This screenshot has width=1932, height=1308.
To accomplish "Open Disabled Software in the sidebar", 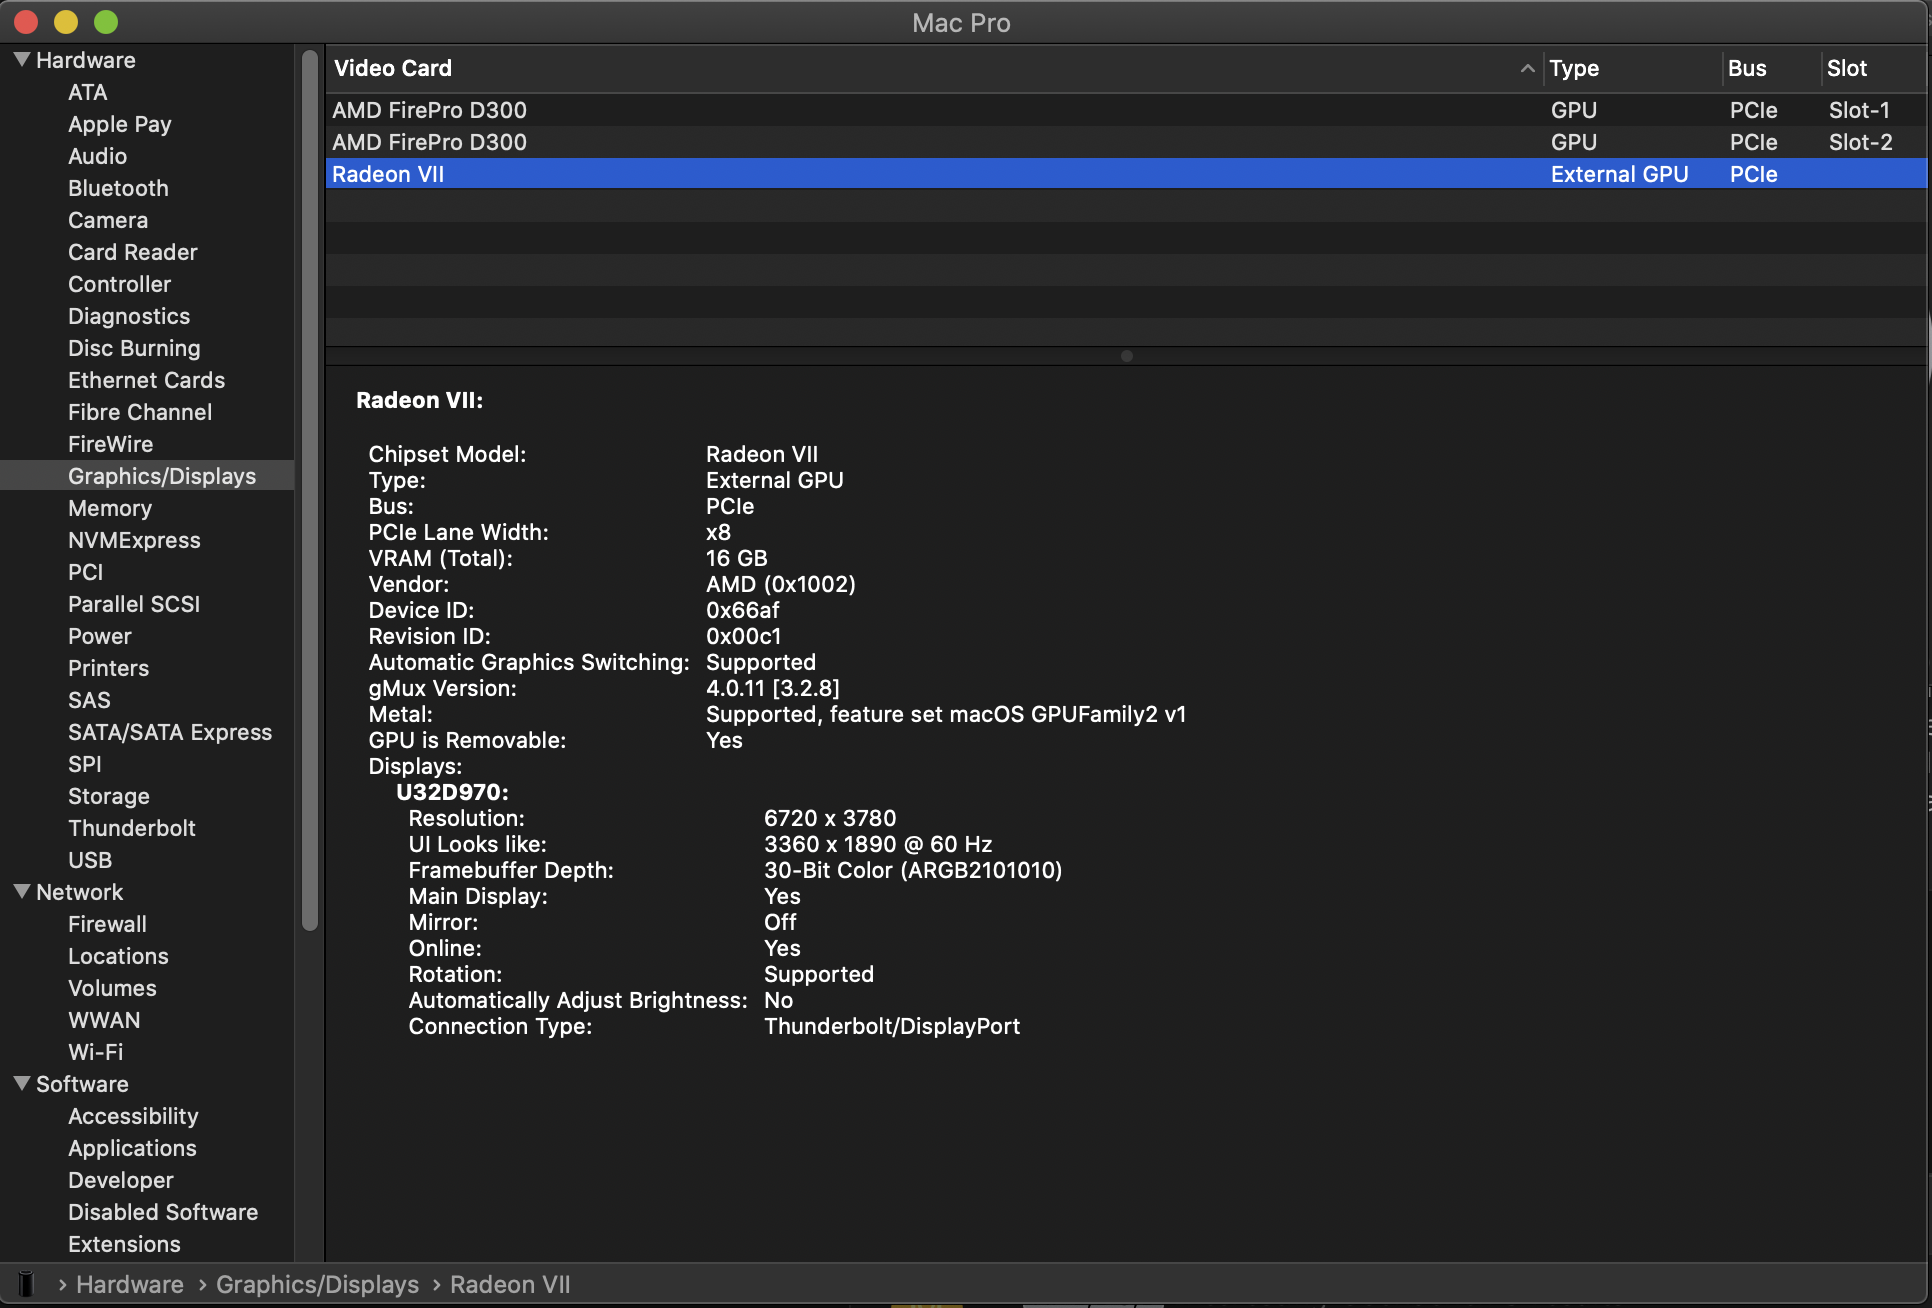I will [x=163, y=1212].
